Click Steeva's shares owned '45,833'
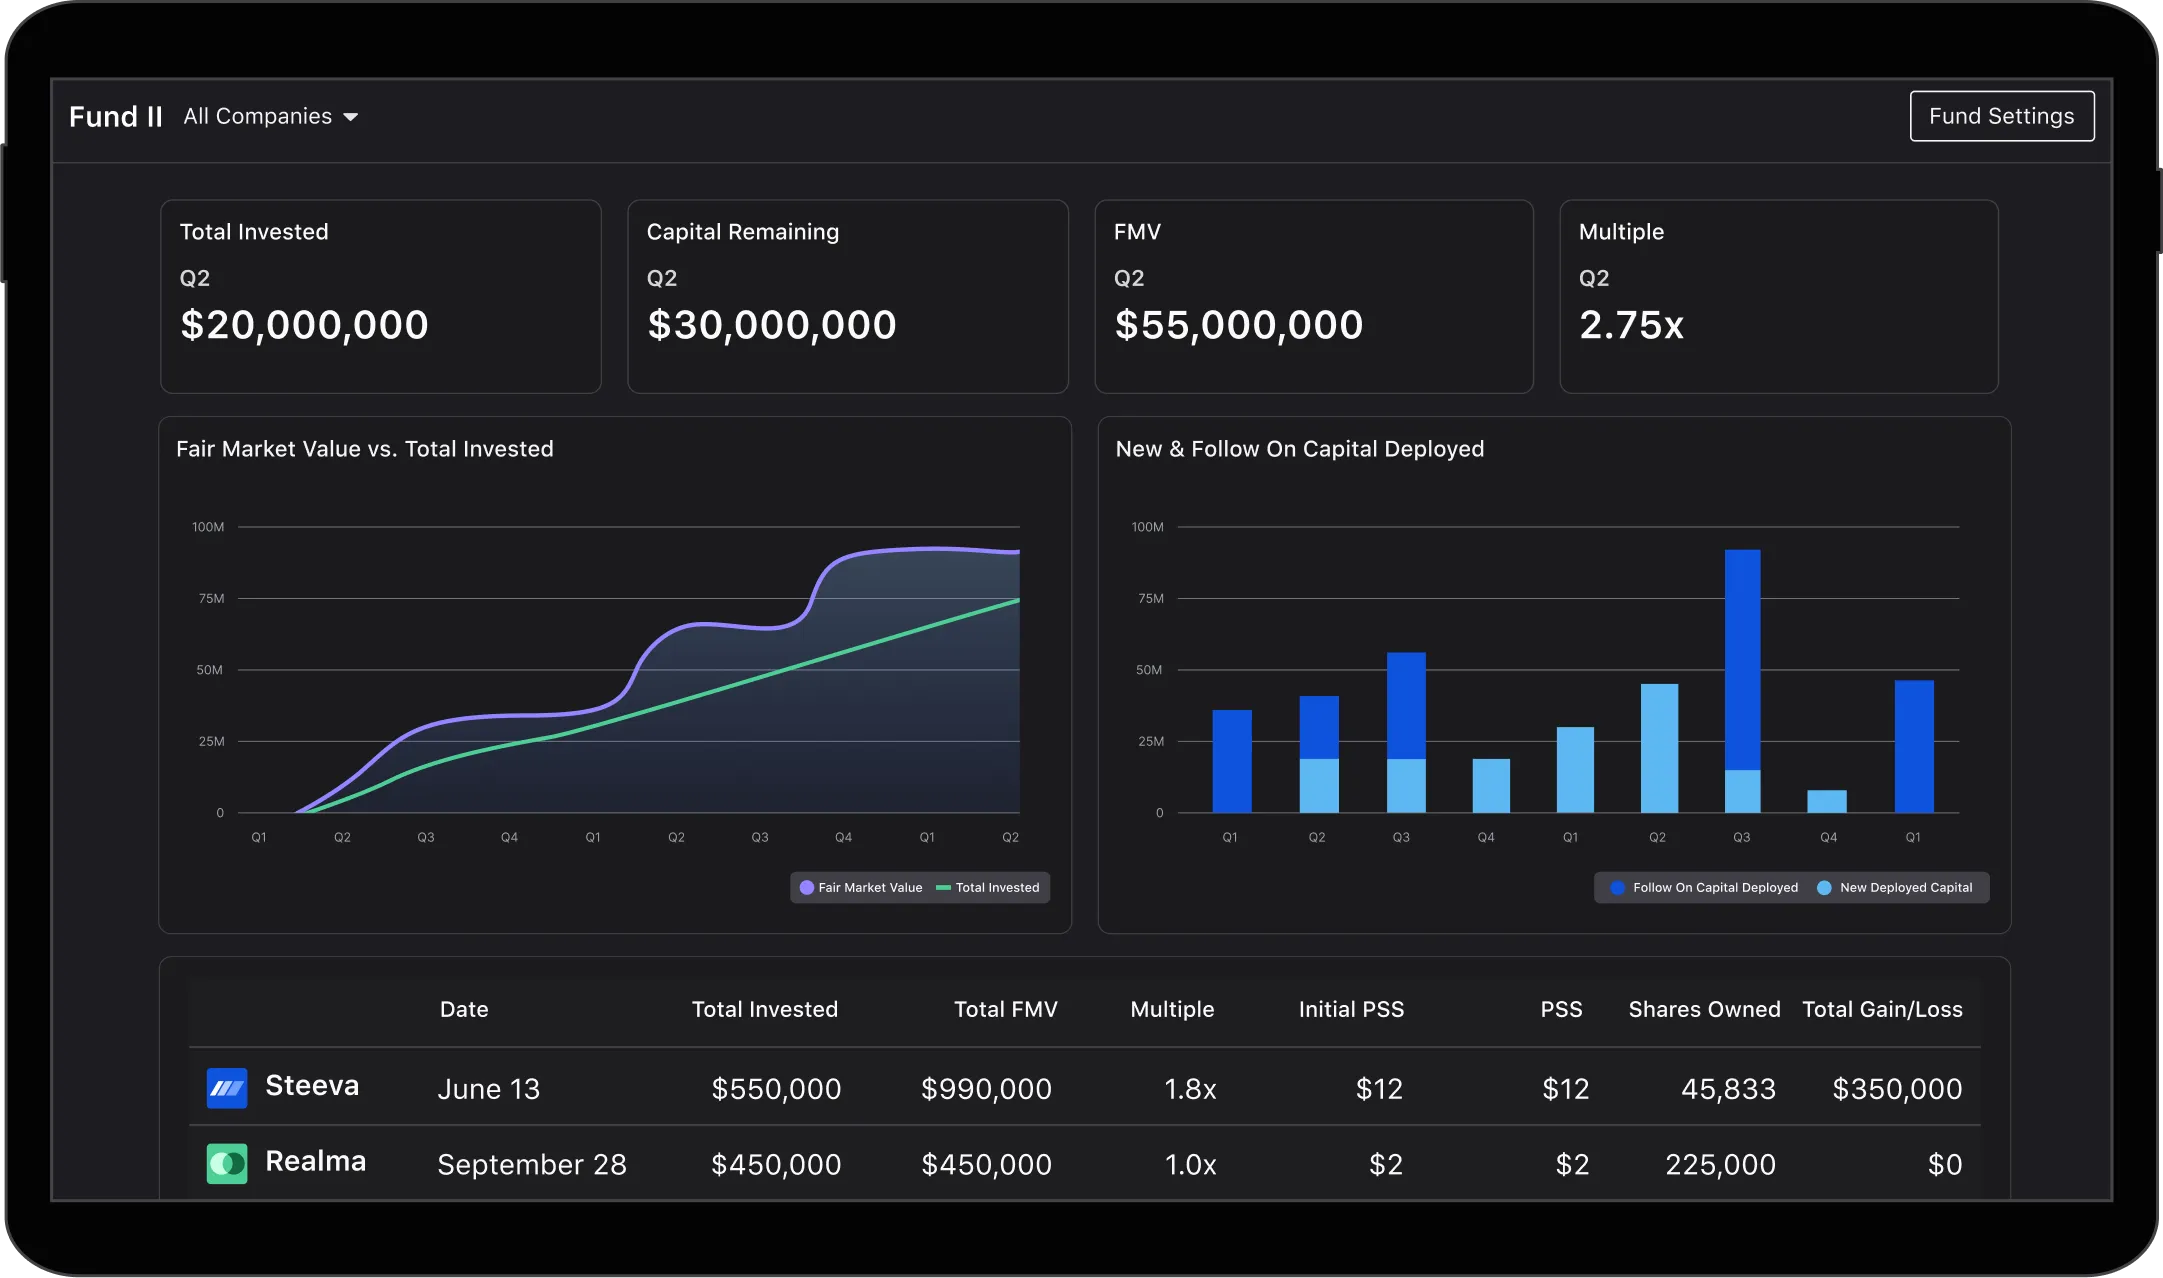 pyautogui.click(x=1728, y=1089)
